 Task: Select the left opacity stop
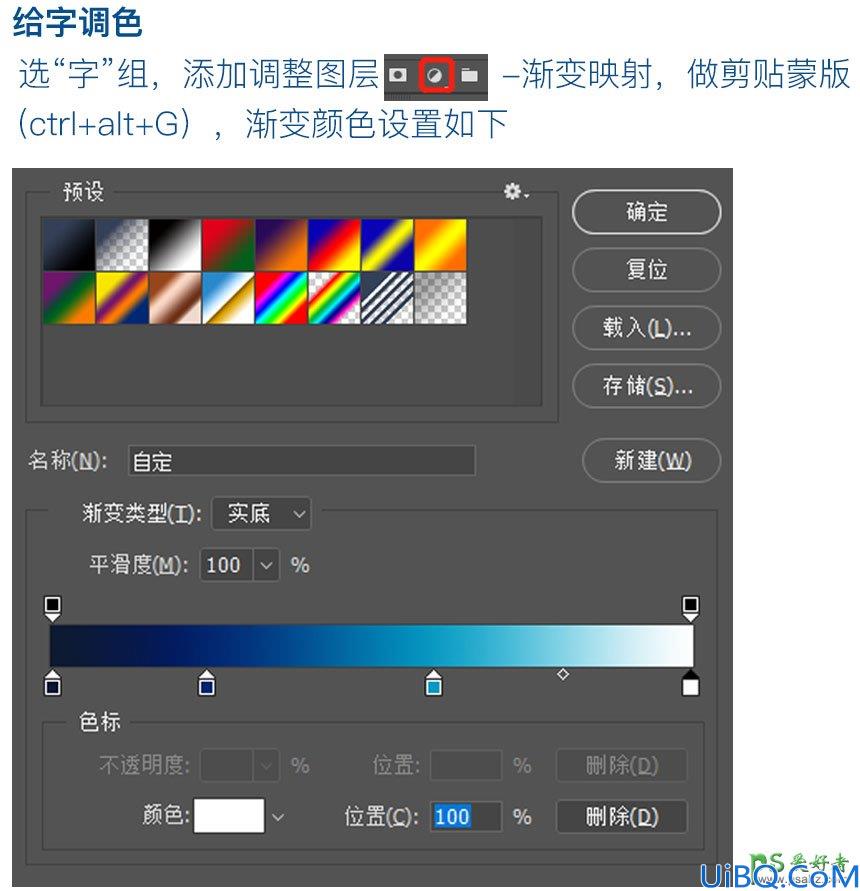(52, 609)
